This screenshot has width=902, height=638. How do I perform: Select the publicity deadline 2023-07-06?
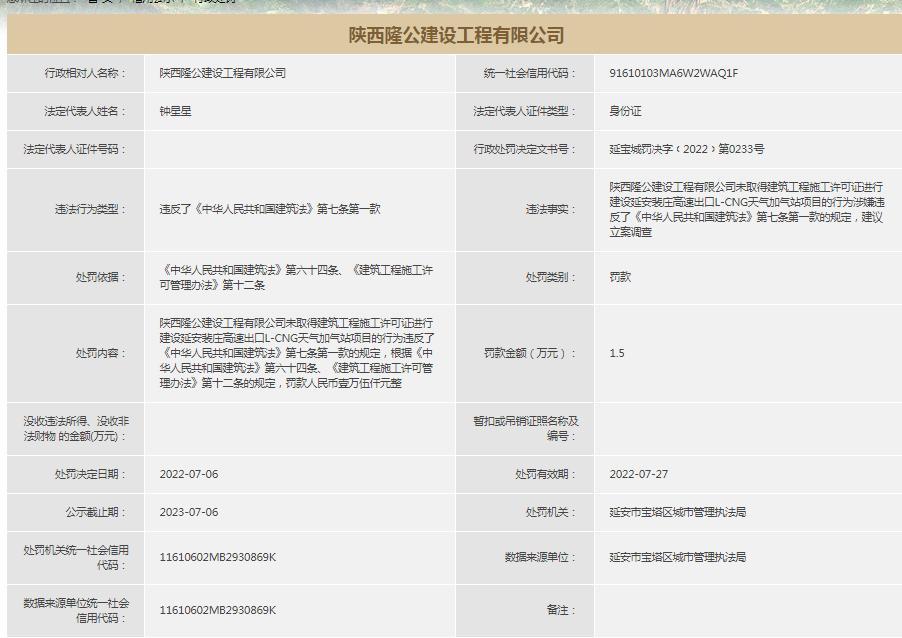coord(189,512)
